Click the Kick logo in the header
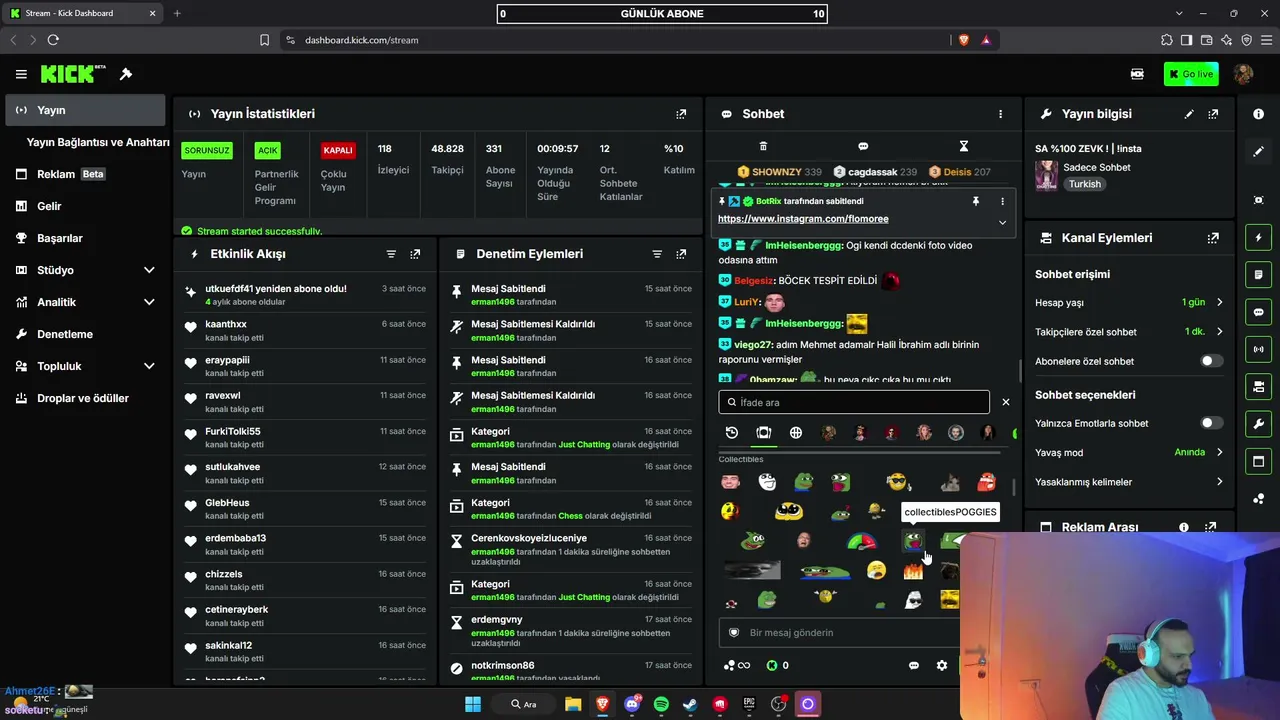Viewport: 1280px width, 720px height. (73, 74)
